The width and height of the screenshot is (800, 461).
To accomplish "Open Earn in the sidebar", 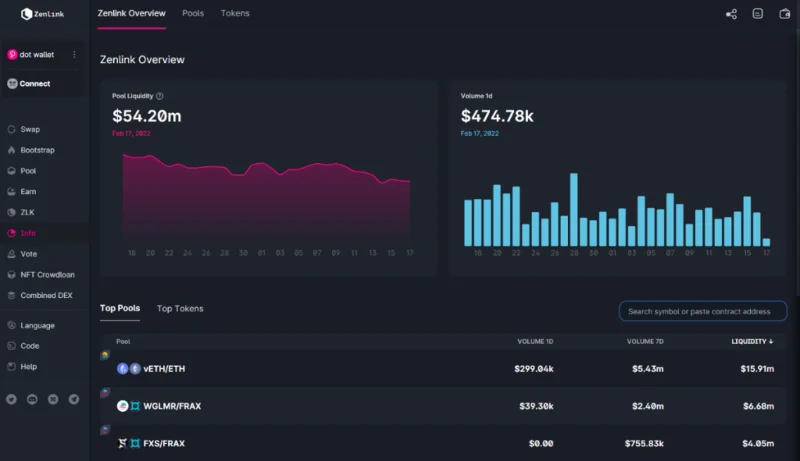I will tap(28, 192).
